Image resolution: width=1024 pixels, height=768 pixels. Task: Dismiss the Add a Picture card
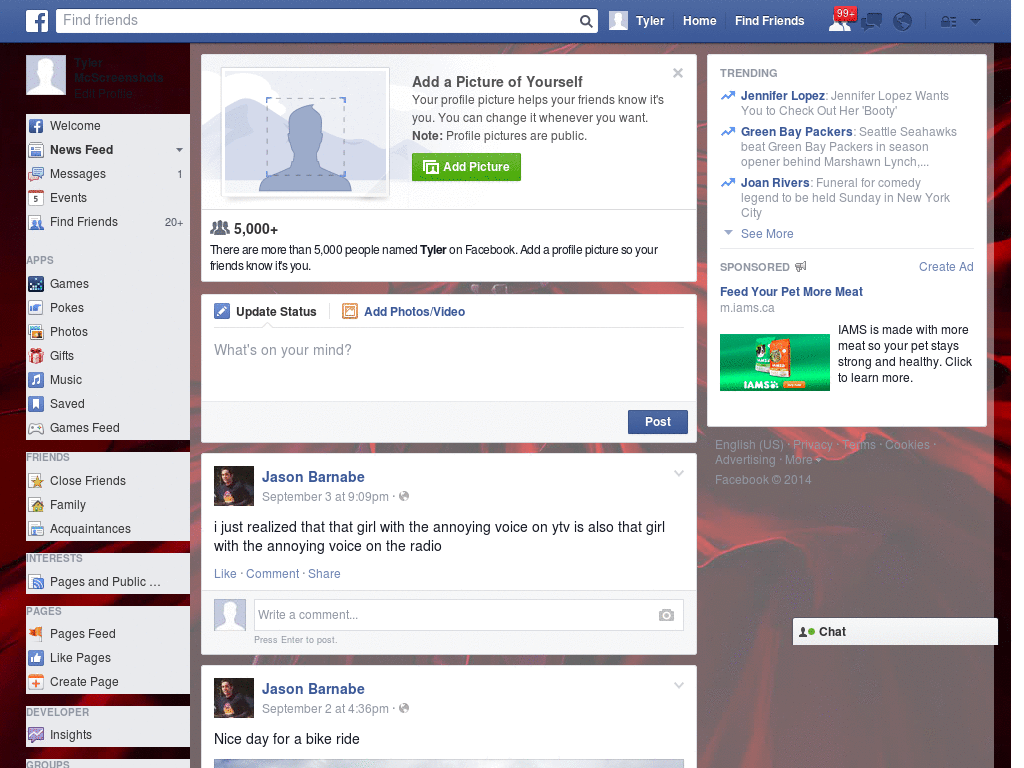(678, 73)
